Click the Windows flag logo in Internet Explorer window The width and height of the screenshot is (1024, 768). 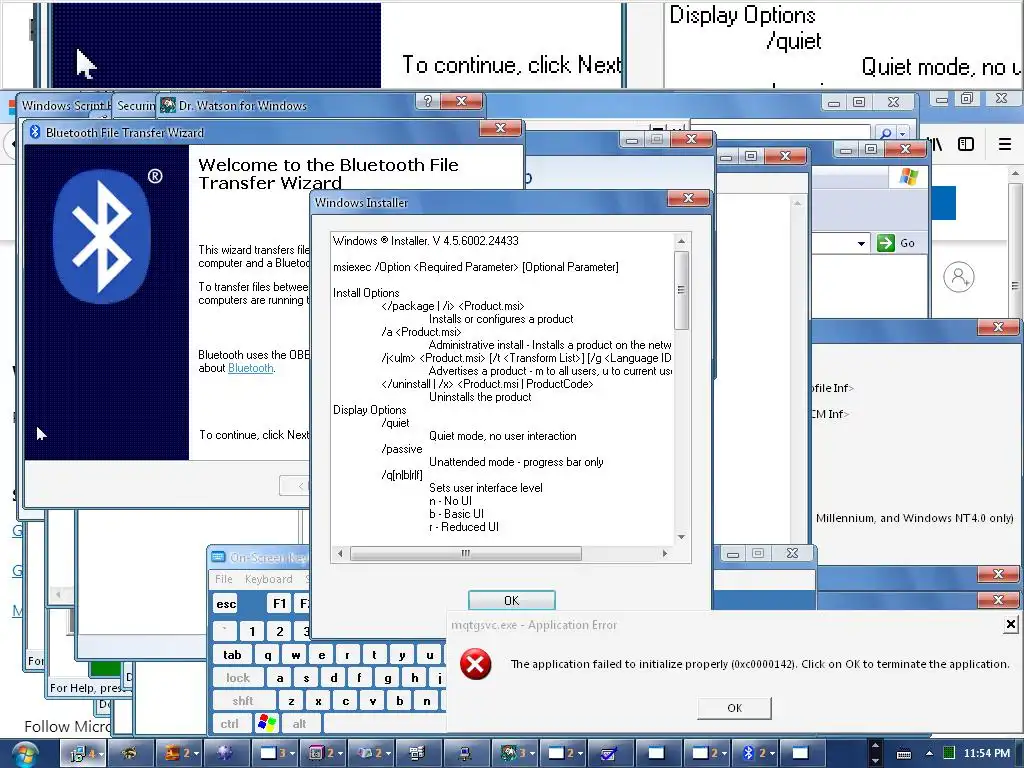pos(908,176)
